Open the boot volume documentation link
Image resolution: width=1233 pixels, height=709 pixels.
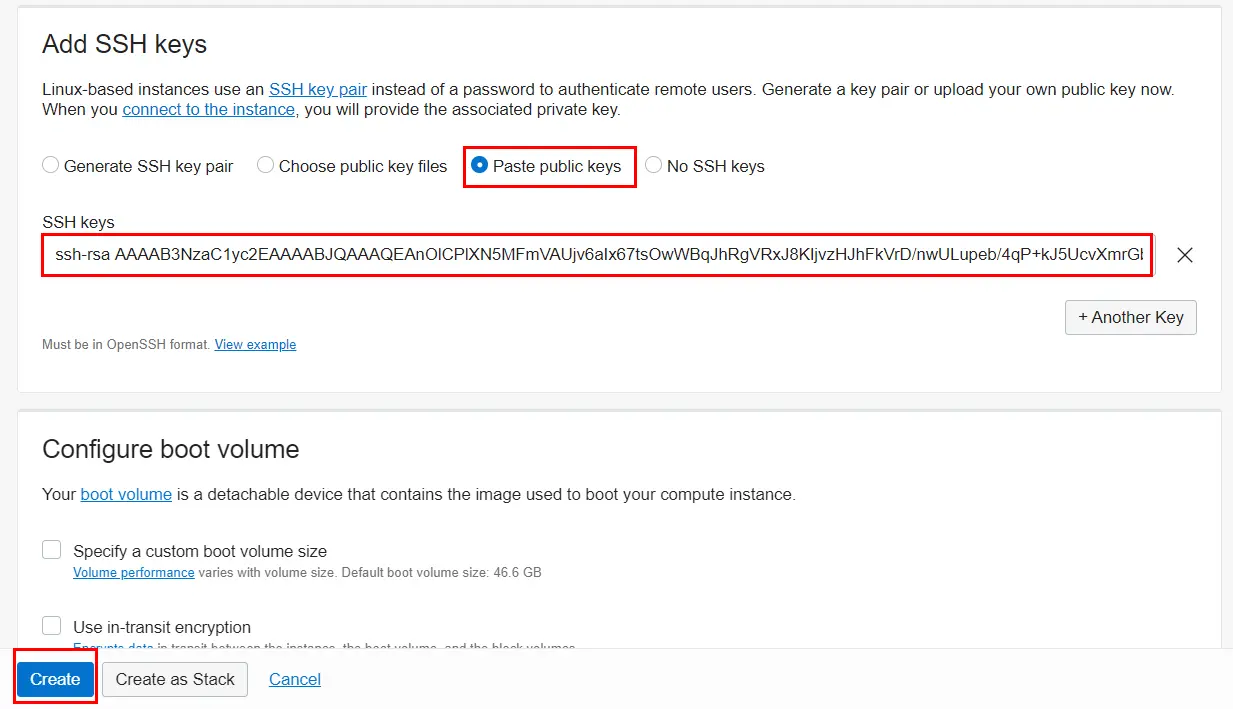click(x=126, y=494)
